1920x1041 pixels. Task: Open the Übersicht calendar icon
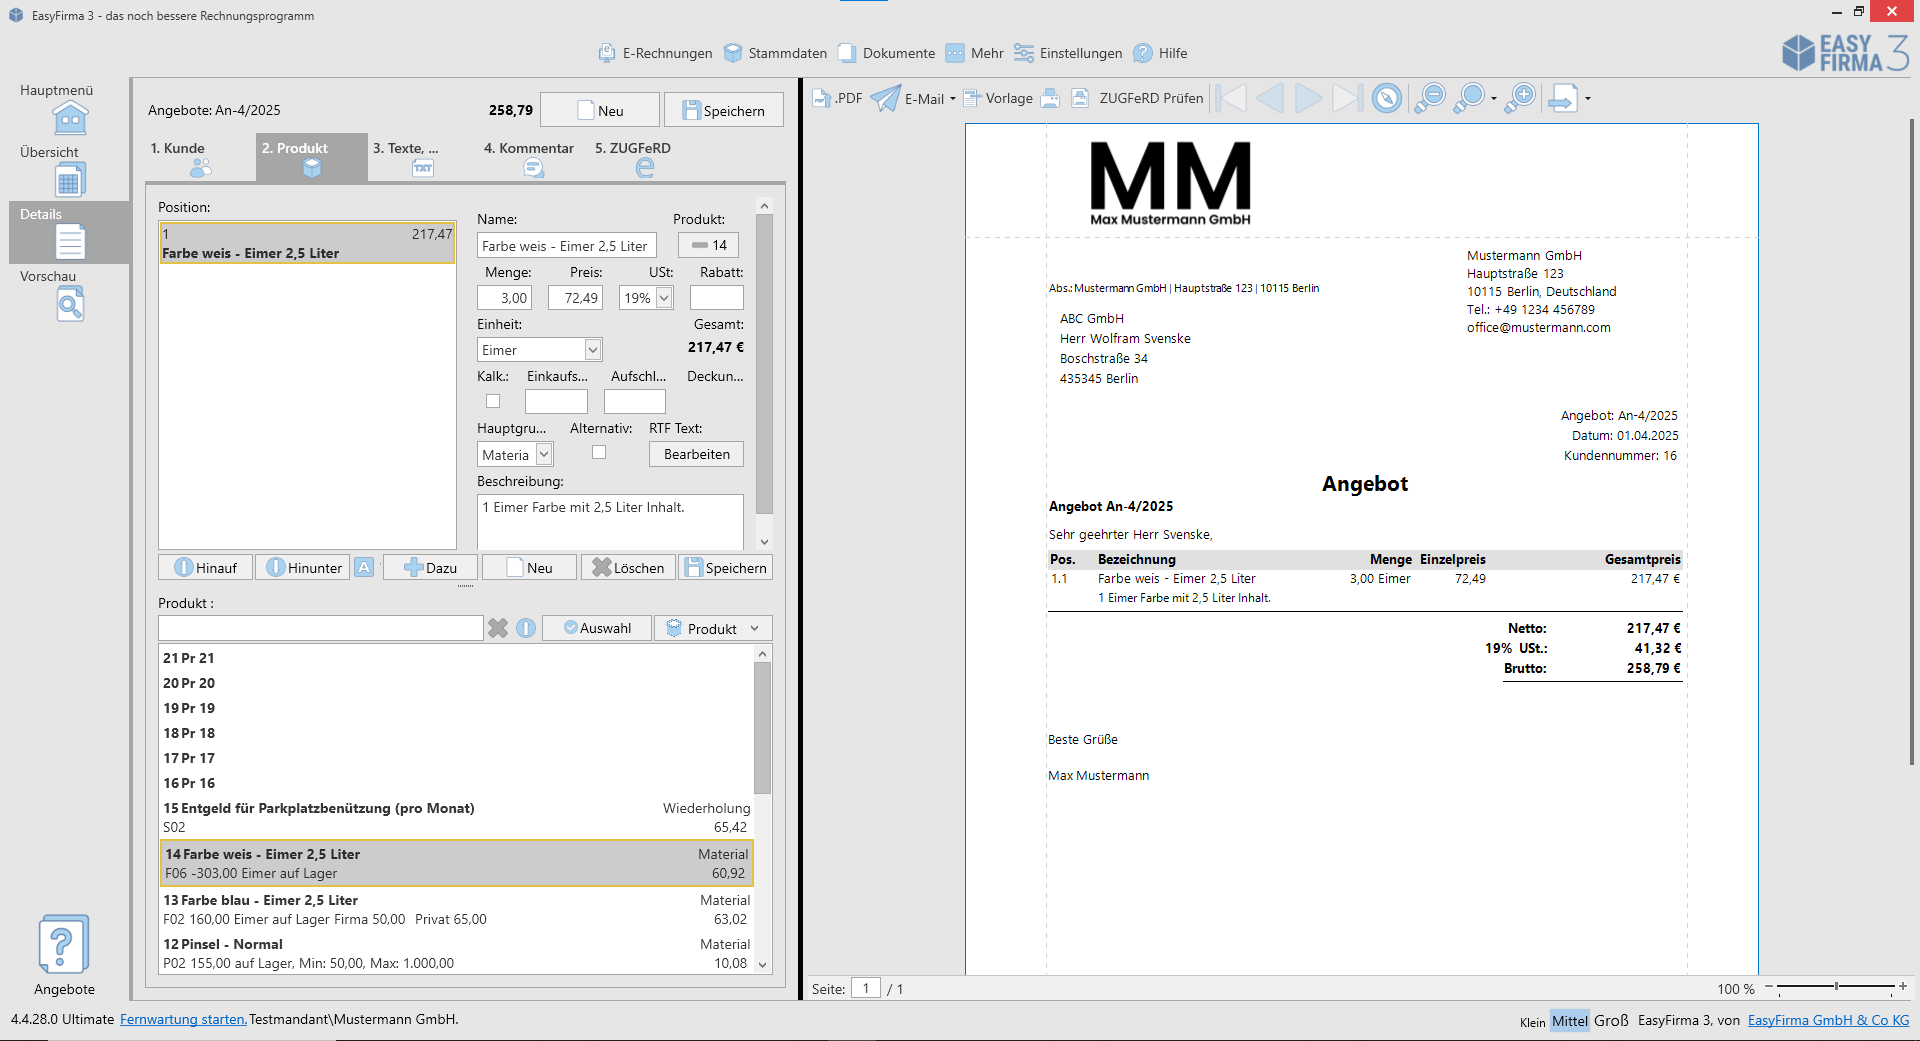[70, 180]
